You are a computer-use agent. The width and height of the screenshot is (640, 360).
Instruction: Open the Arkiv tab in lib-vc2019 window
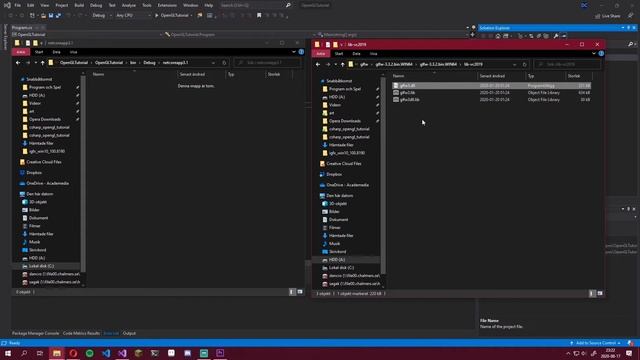(x=321, y=53)
